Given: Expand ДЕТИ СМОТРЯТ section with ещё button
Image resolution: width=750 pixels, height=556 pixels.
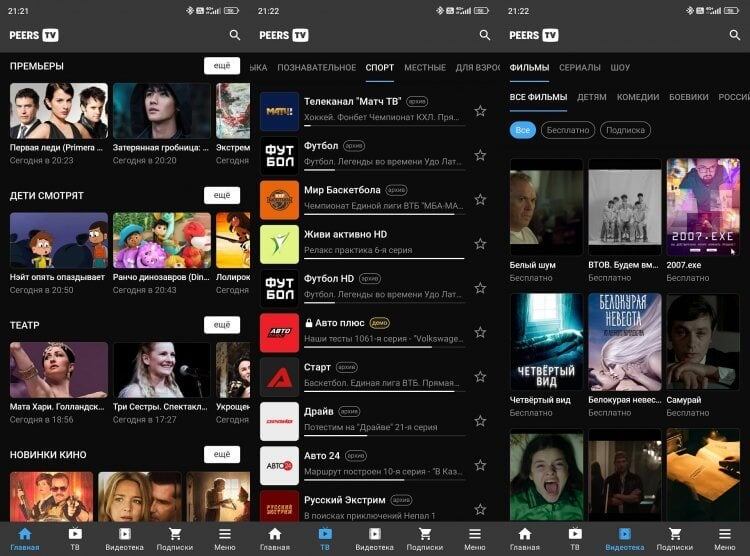Looking at the screenshot, I should pyautogui.click(x=222, y=195).
